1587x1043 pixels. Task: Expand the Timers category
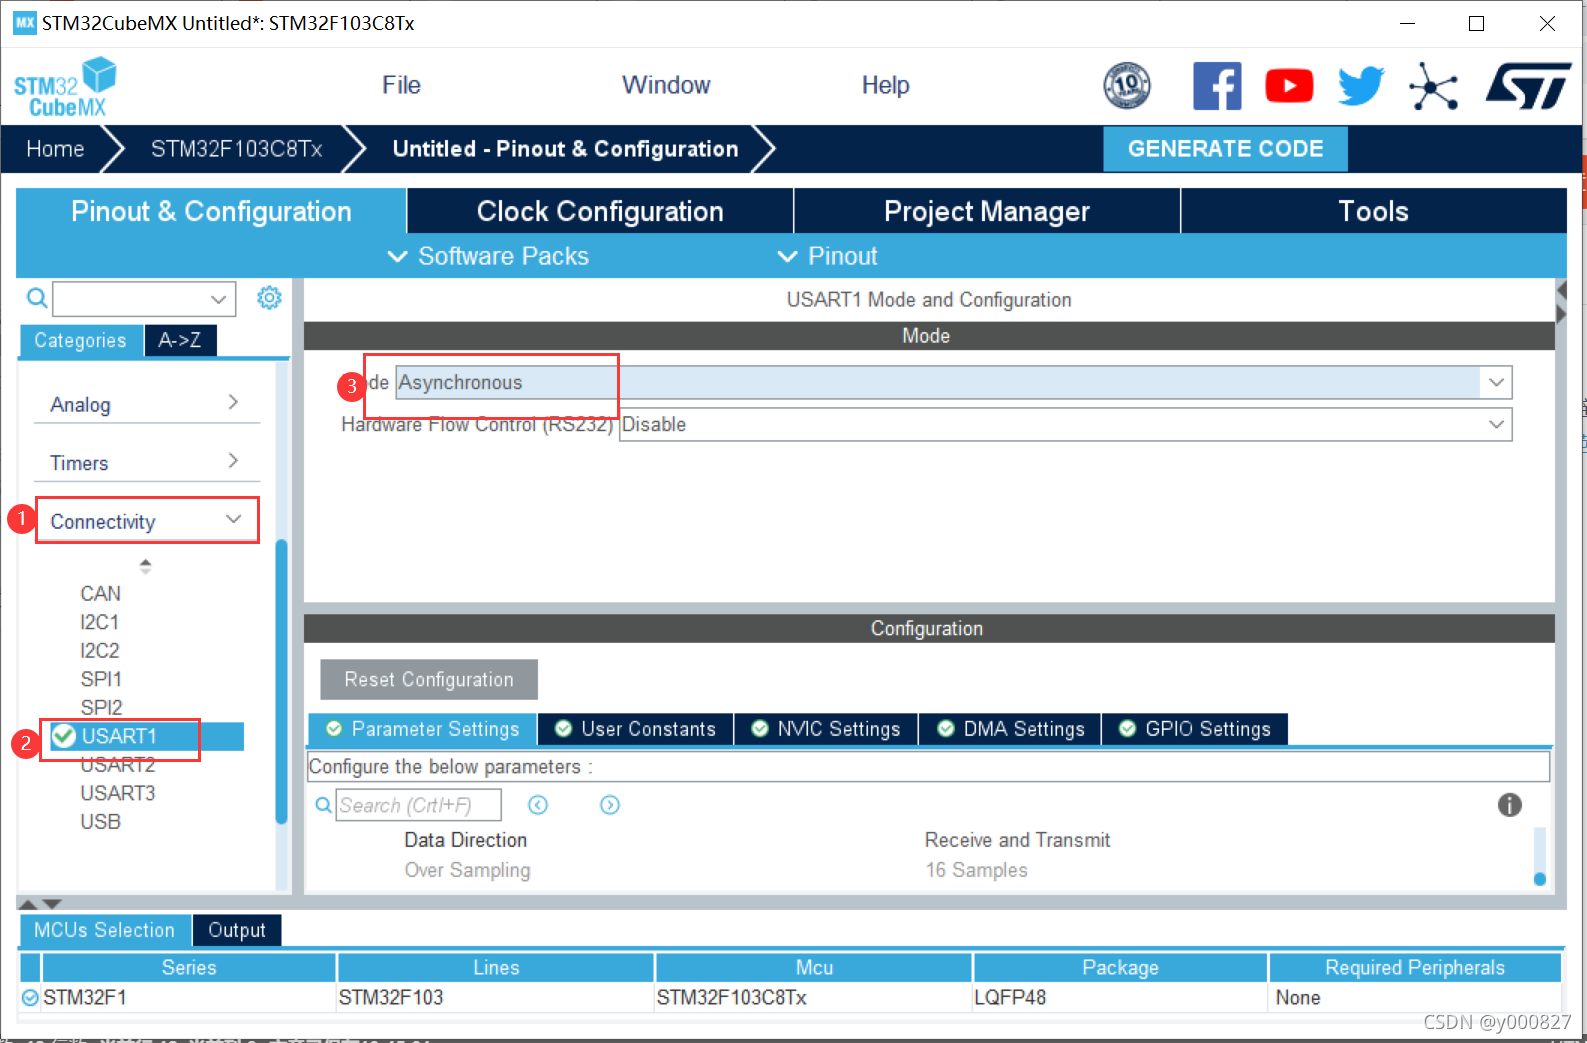click(147, 462)
